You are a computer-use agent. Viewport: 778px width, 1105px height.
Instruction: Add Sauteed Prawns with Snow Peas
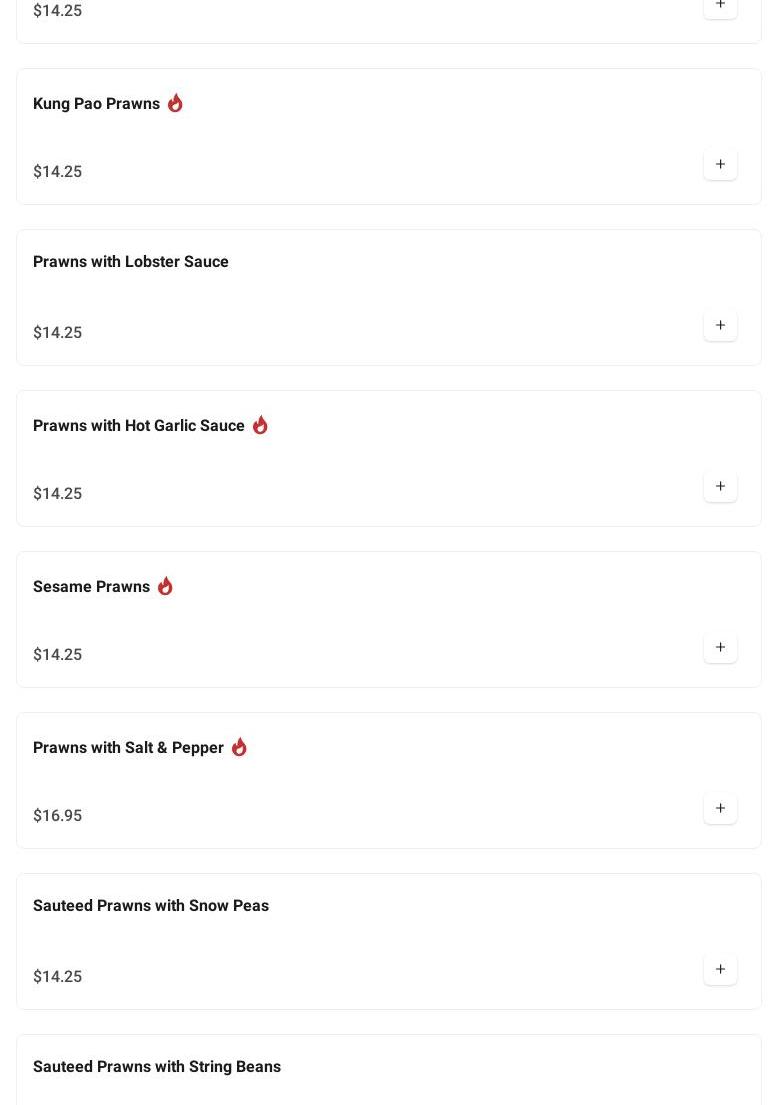point(720,970)
